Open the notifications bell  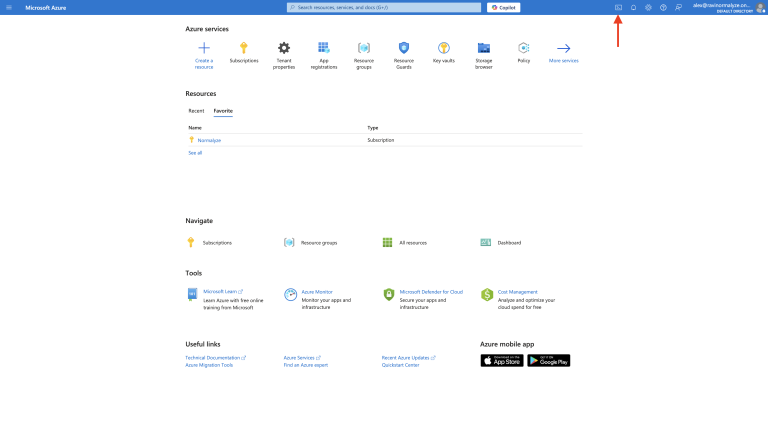(x=633, y=7)
